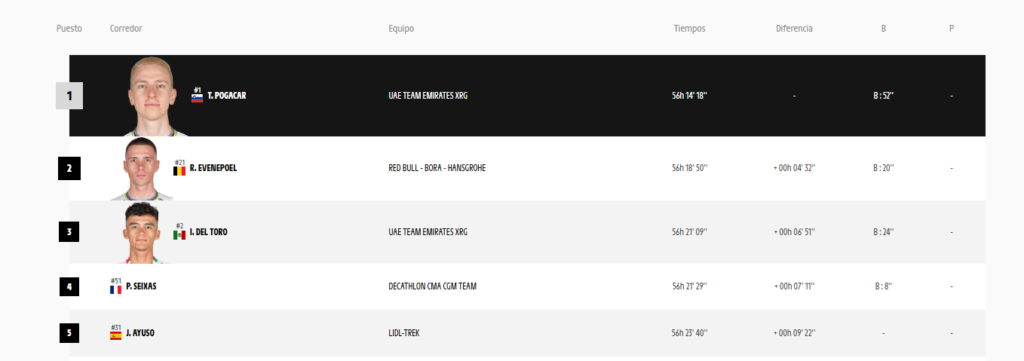Image resolution: width=1024 pixels, height=361 pixels.
Task: Click the Belgian flag beside R. Evenepoel
Action: pyautogui.click(x=179, y=171)
